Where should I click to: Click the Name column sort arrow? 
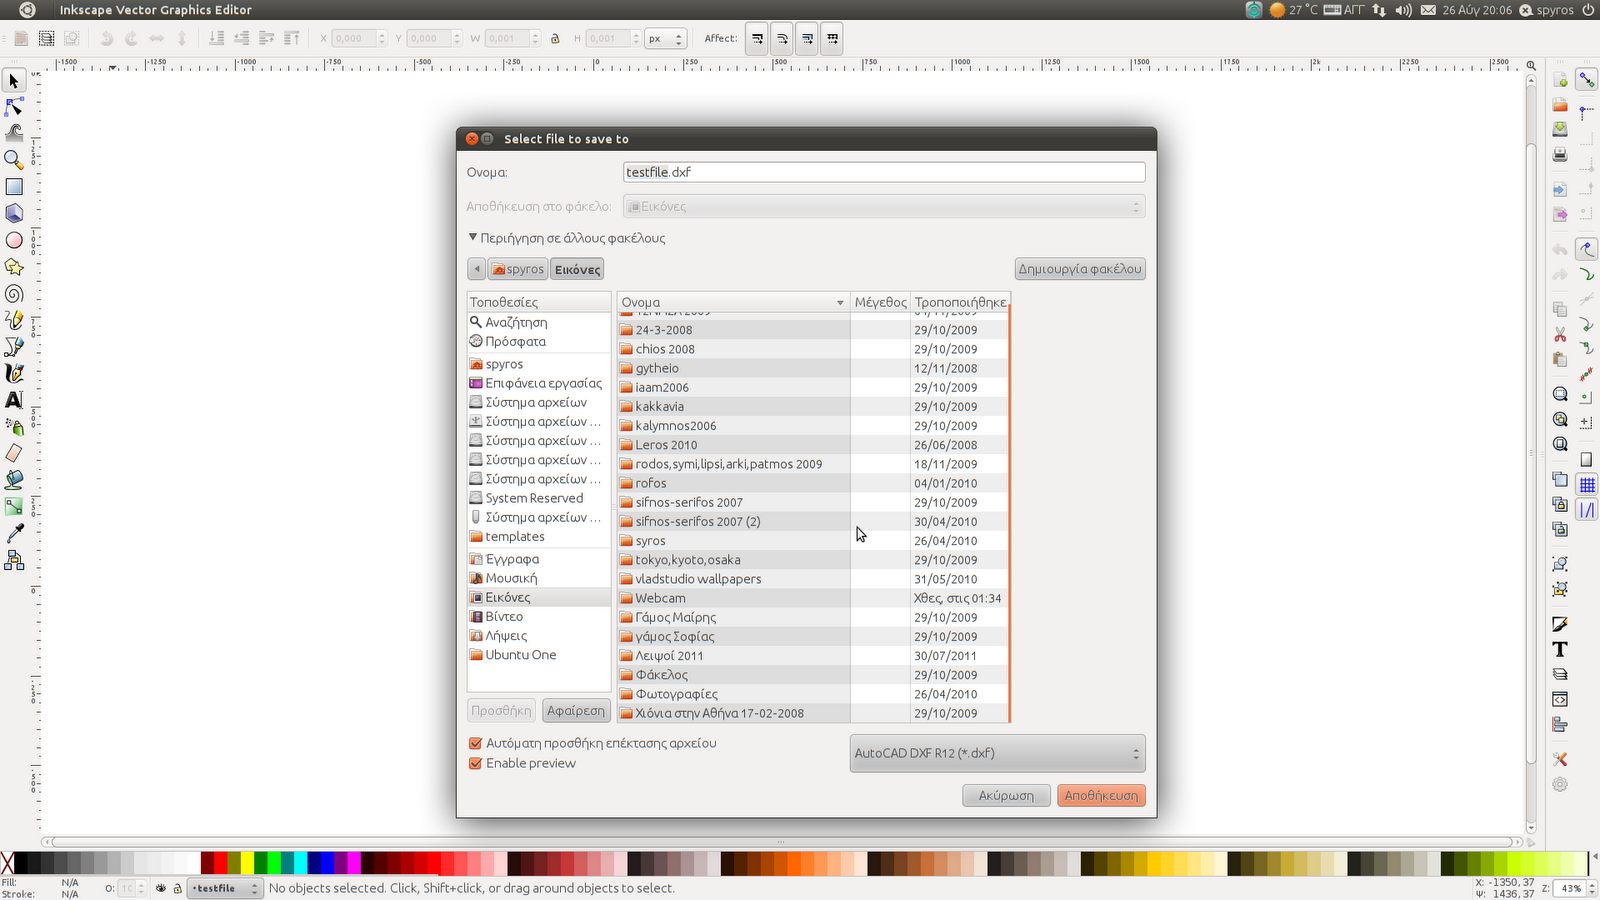(x=840, y=303)
